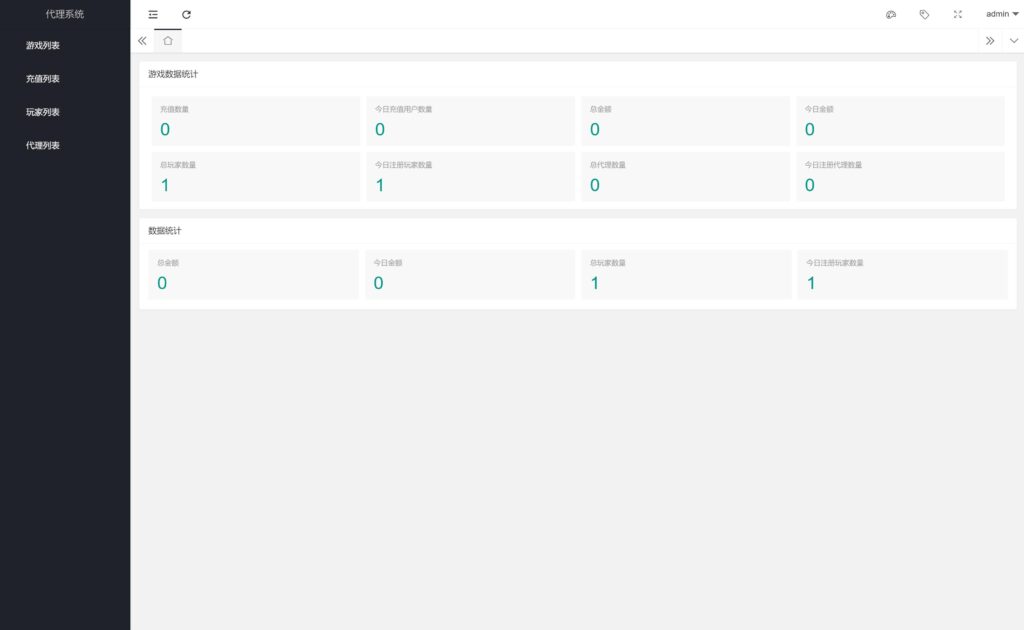Open the theme palette icon
Screen dimensions: 1024x630
pyautogui.click(x=891, y=15)
